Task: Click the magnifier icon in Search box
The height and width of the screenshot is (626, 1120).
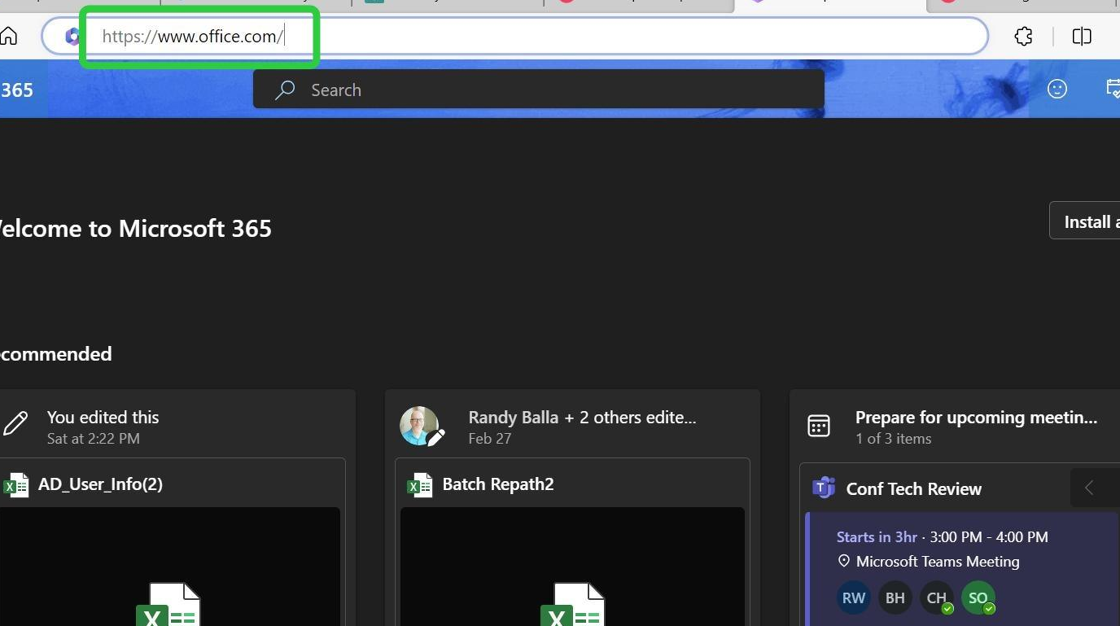Action: (x=285, y=90)
